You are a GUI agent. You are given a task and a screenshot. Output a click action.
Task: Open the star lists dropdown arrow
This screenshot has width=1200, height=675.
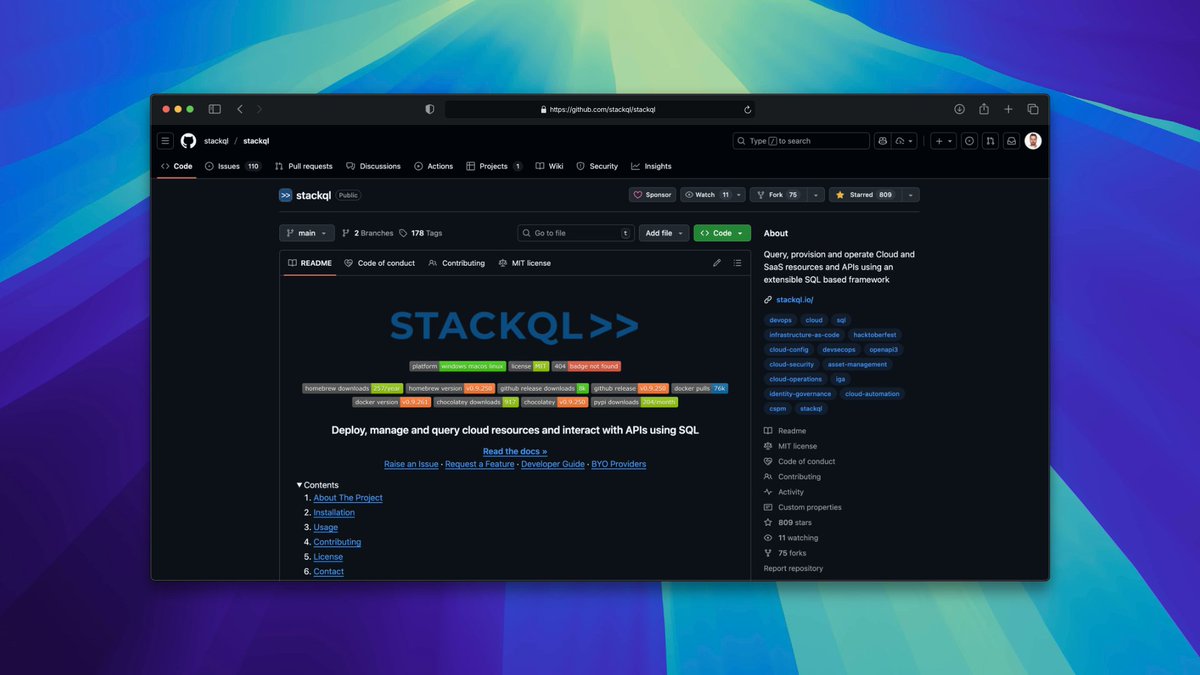point(910,195)
